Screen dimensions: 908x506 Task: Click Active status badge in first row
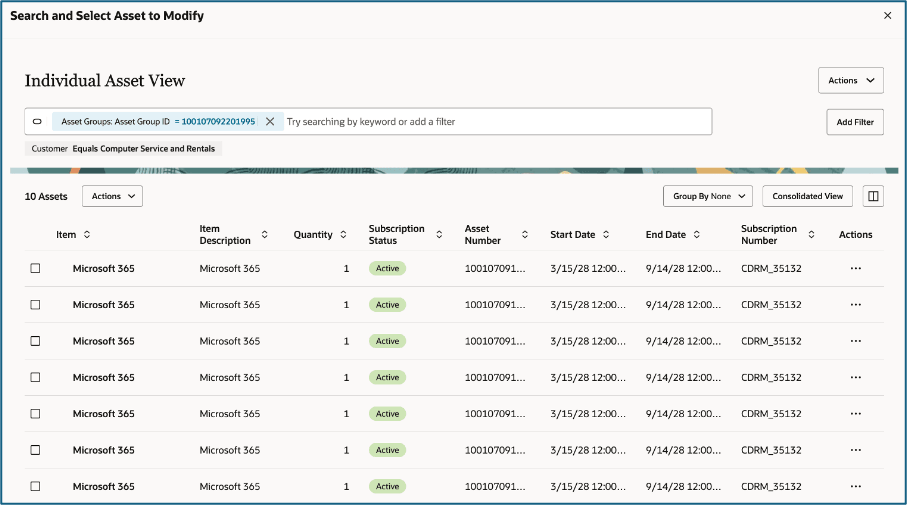(x=387, y=269)
